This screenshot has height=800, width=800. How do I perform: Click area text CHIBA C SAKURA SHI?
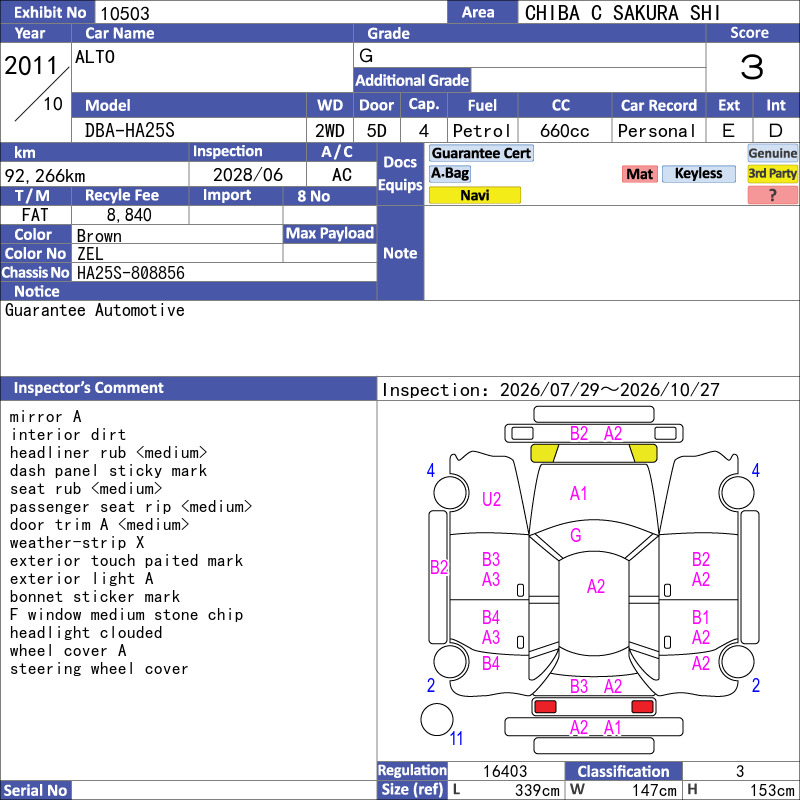(622, 13)
